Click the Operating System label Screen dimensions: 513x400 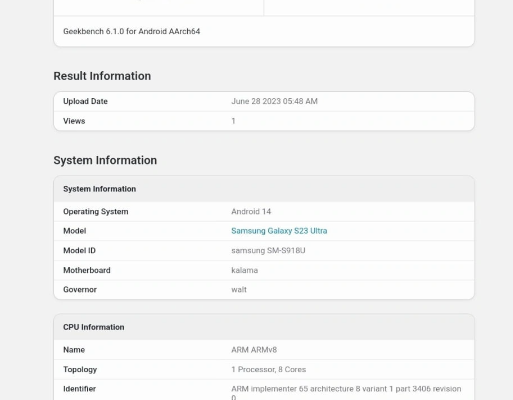(x=96, y=212)
